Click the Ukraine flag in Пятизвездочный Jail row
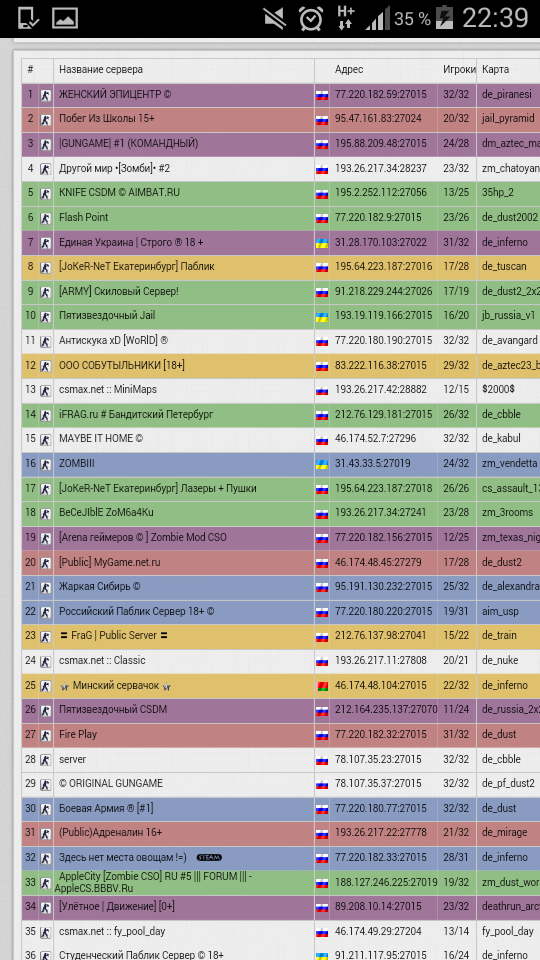540x960 pixels. click(322, 317)
